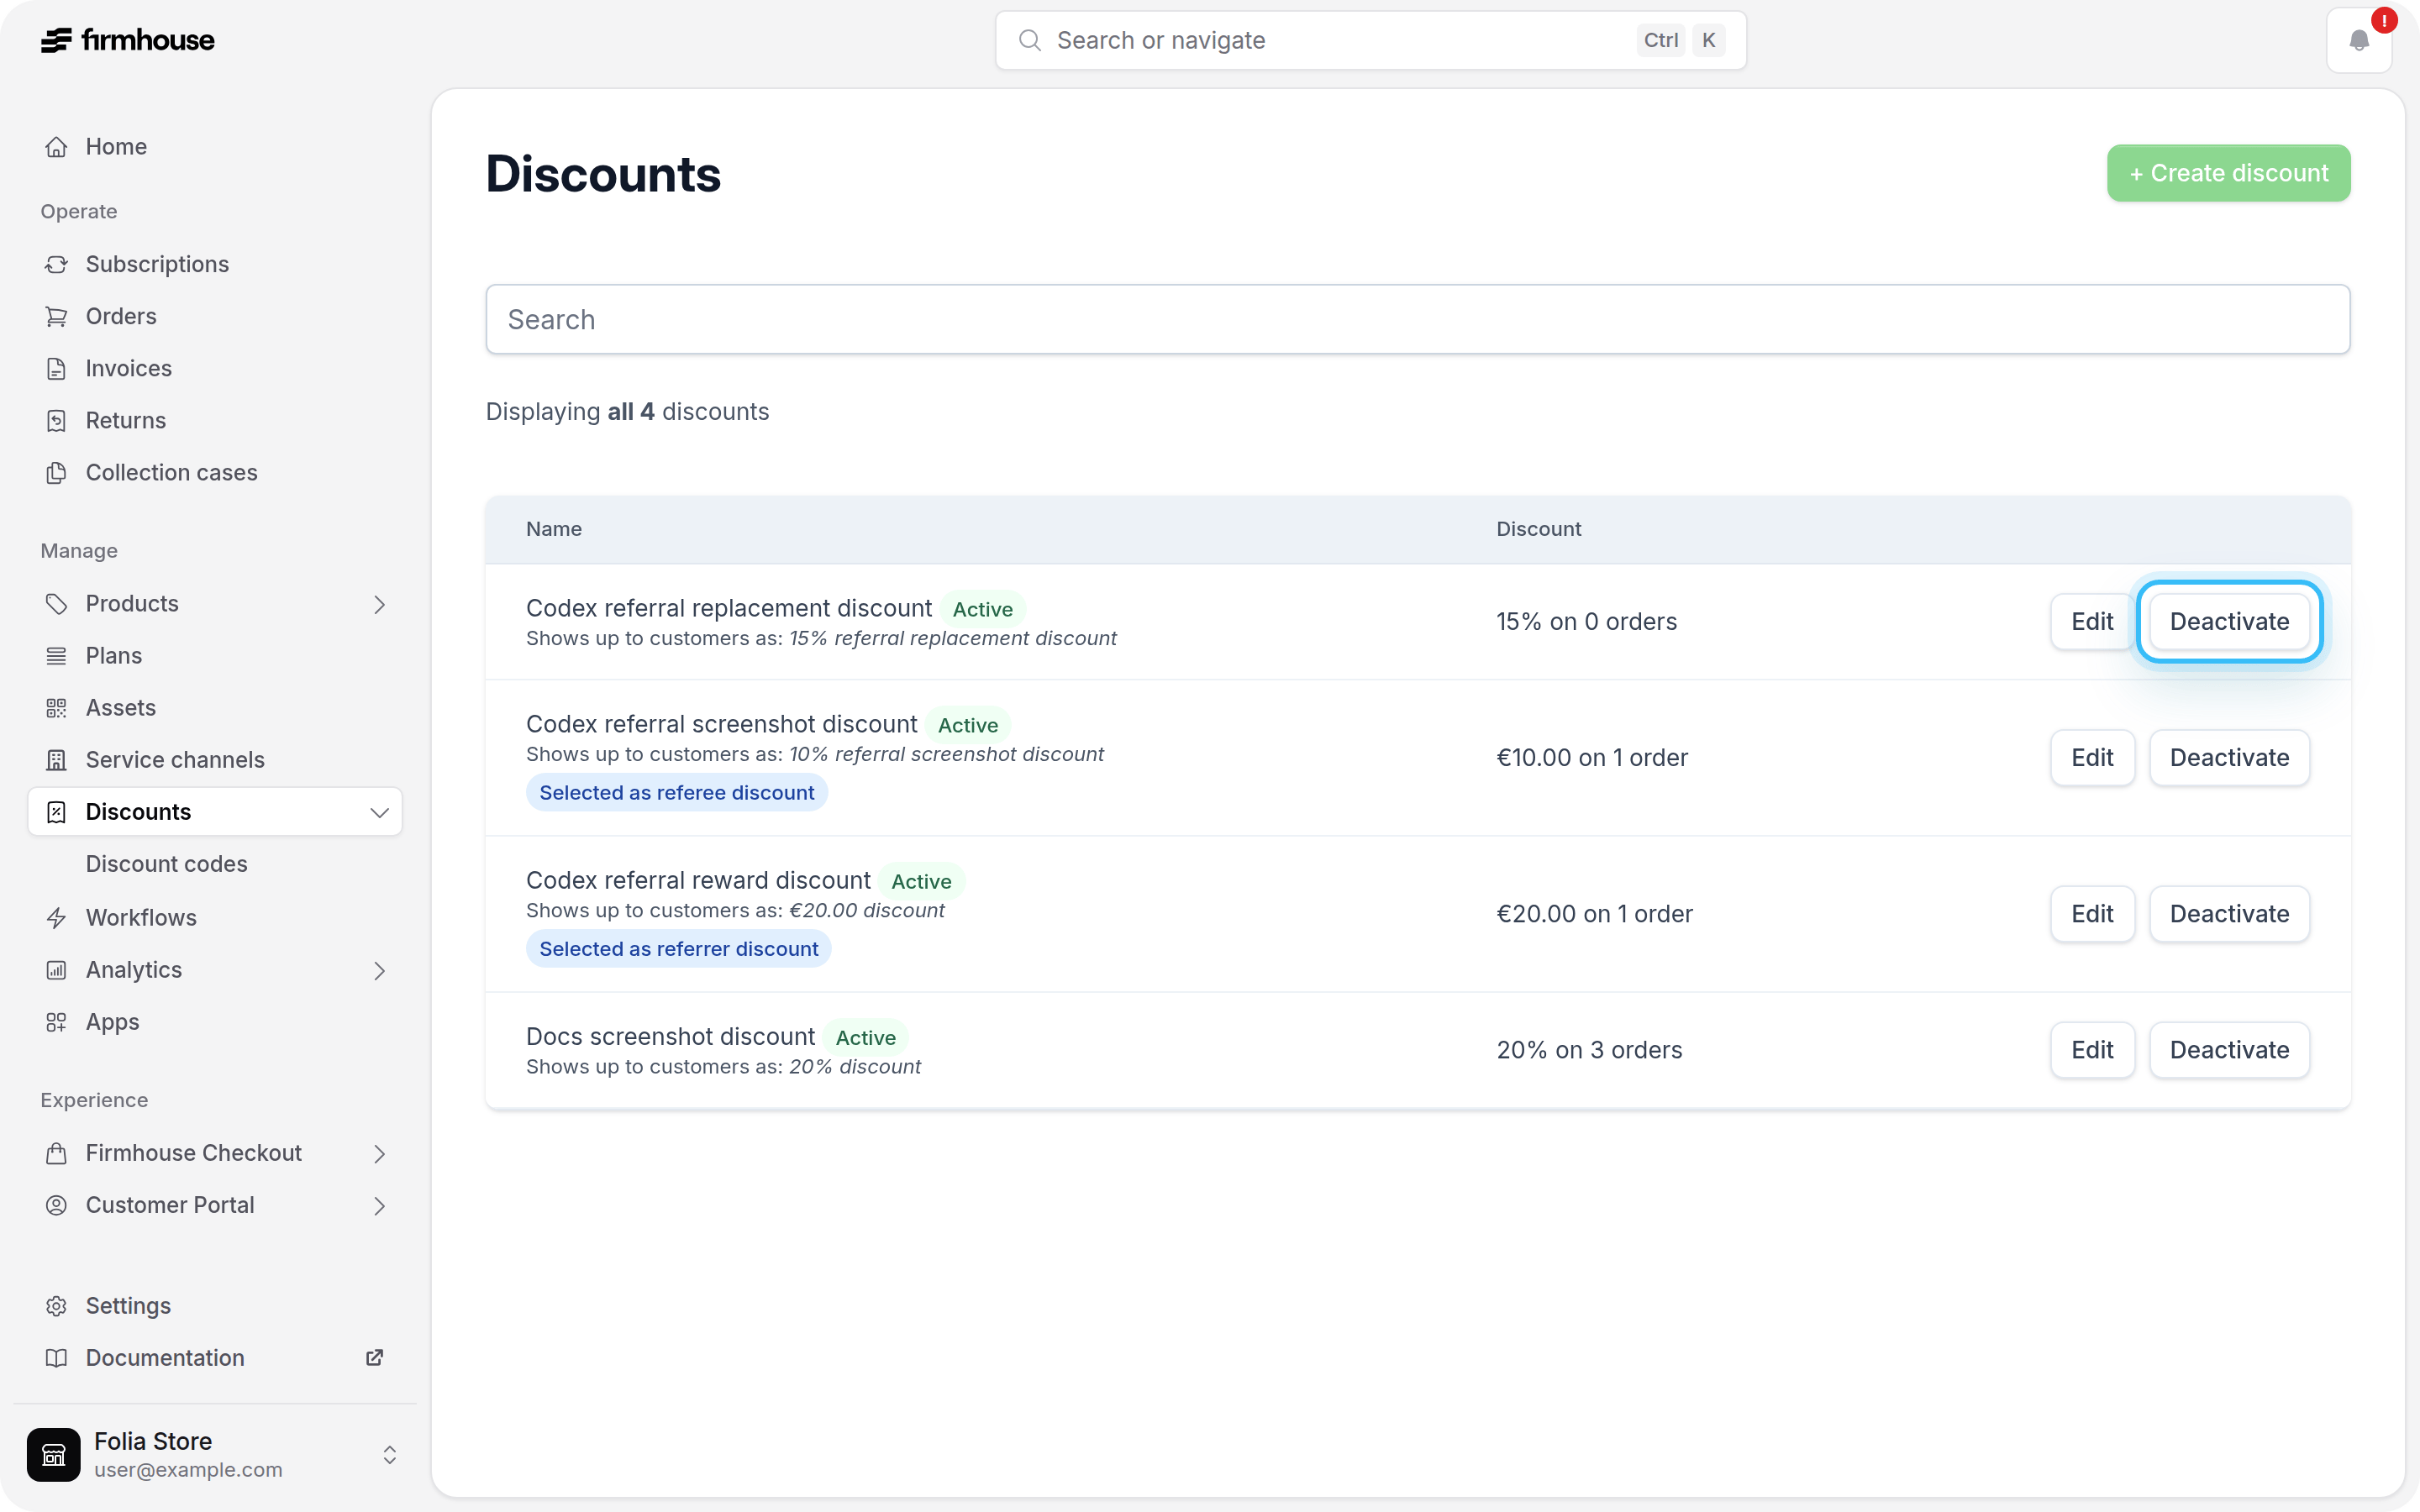
Task: Click the Workflows lightning bolt icon
Action: click(56, 918)
